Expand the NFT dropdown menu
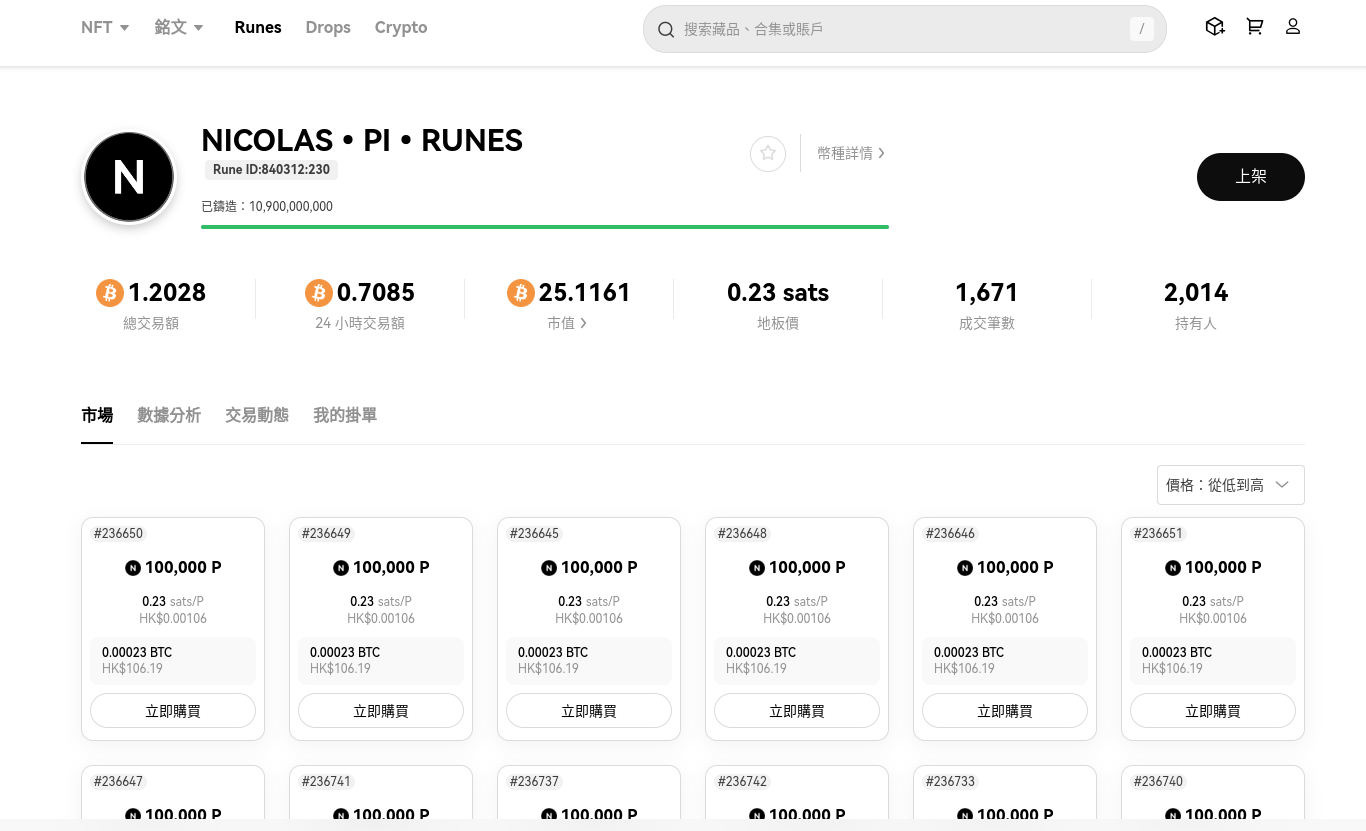Viewport: 1366px width, 831px height. tap(105, 28)
